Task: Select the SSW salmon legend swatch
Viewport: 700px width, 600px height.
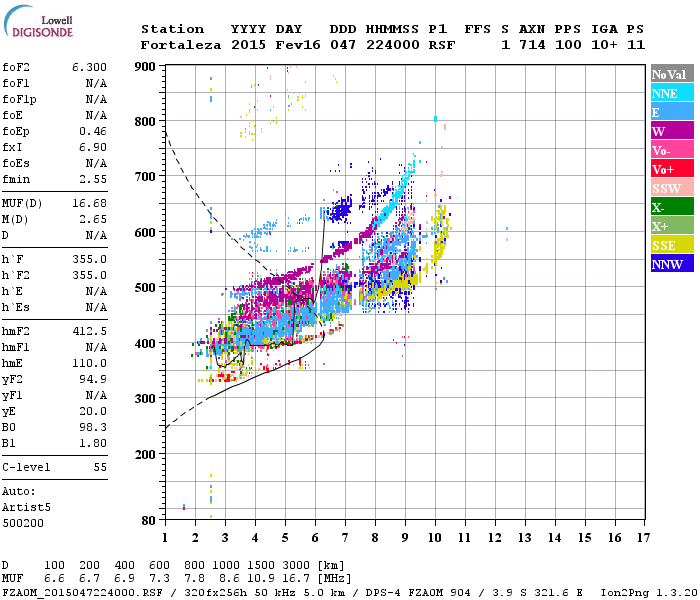Action: click(x=672, y=188)
